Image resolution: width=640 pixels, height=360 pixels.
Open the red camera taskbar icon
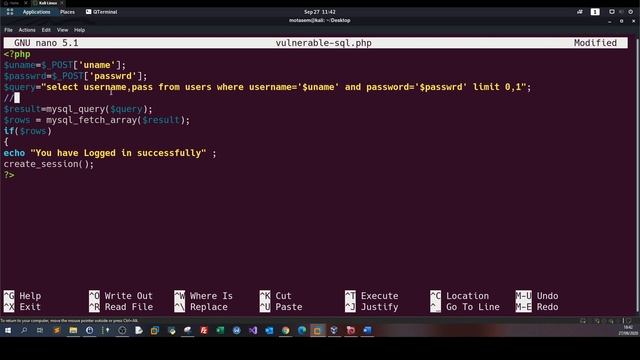(x=351, y=331)
